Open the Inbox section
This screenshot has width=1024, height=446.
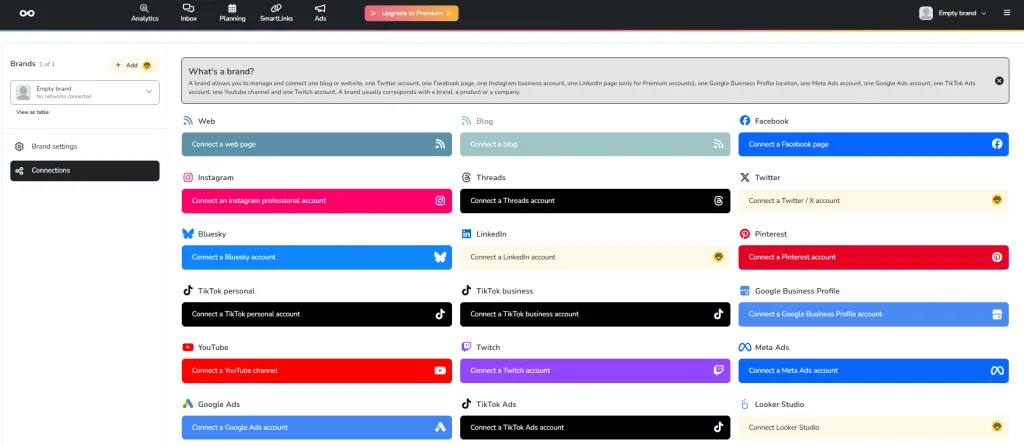point(188,12)
